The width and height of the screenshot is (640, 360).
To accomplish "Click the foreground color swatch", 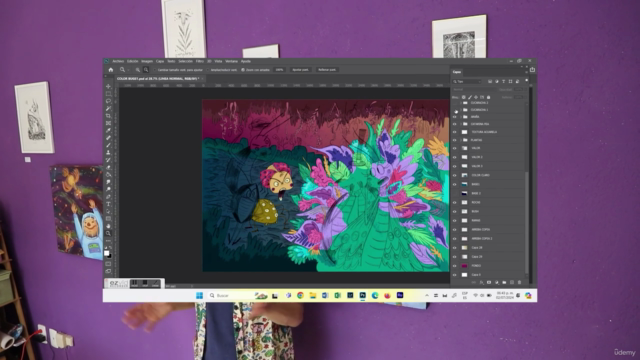I will pyautogui.click(x=107, y=253).
